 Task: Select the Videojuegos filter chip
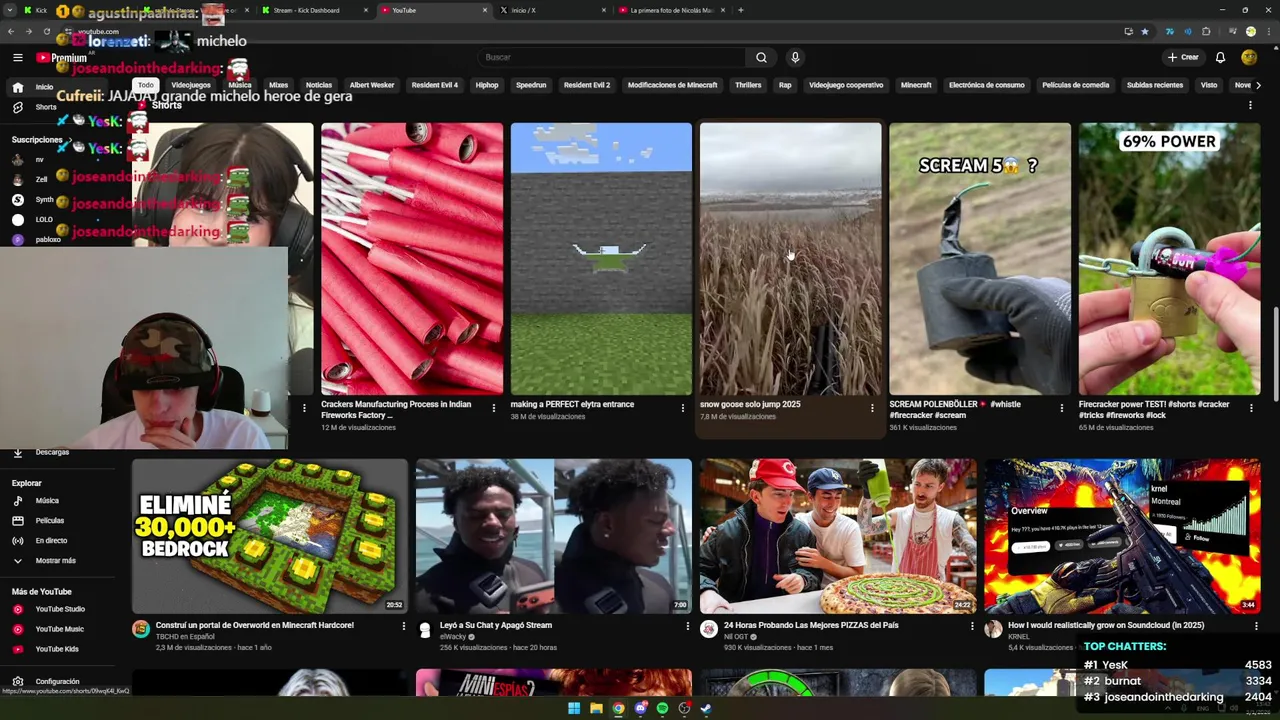coord(191,85)
